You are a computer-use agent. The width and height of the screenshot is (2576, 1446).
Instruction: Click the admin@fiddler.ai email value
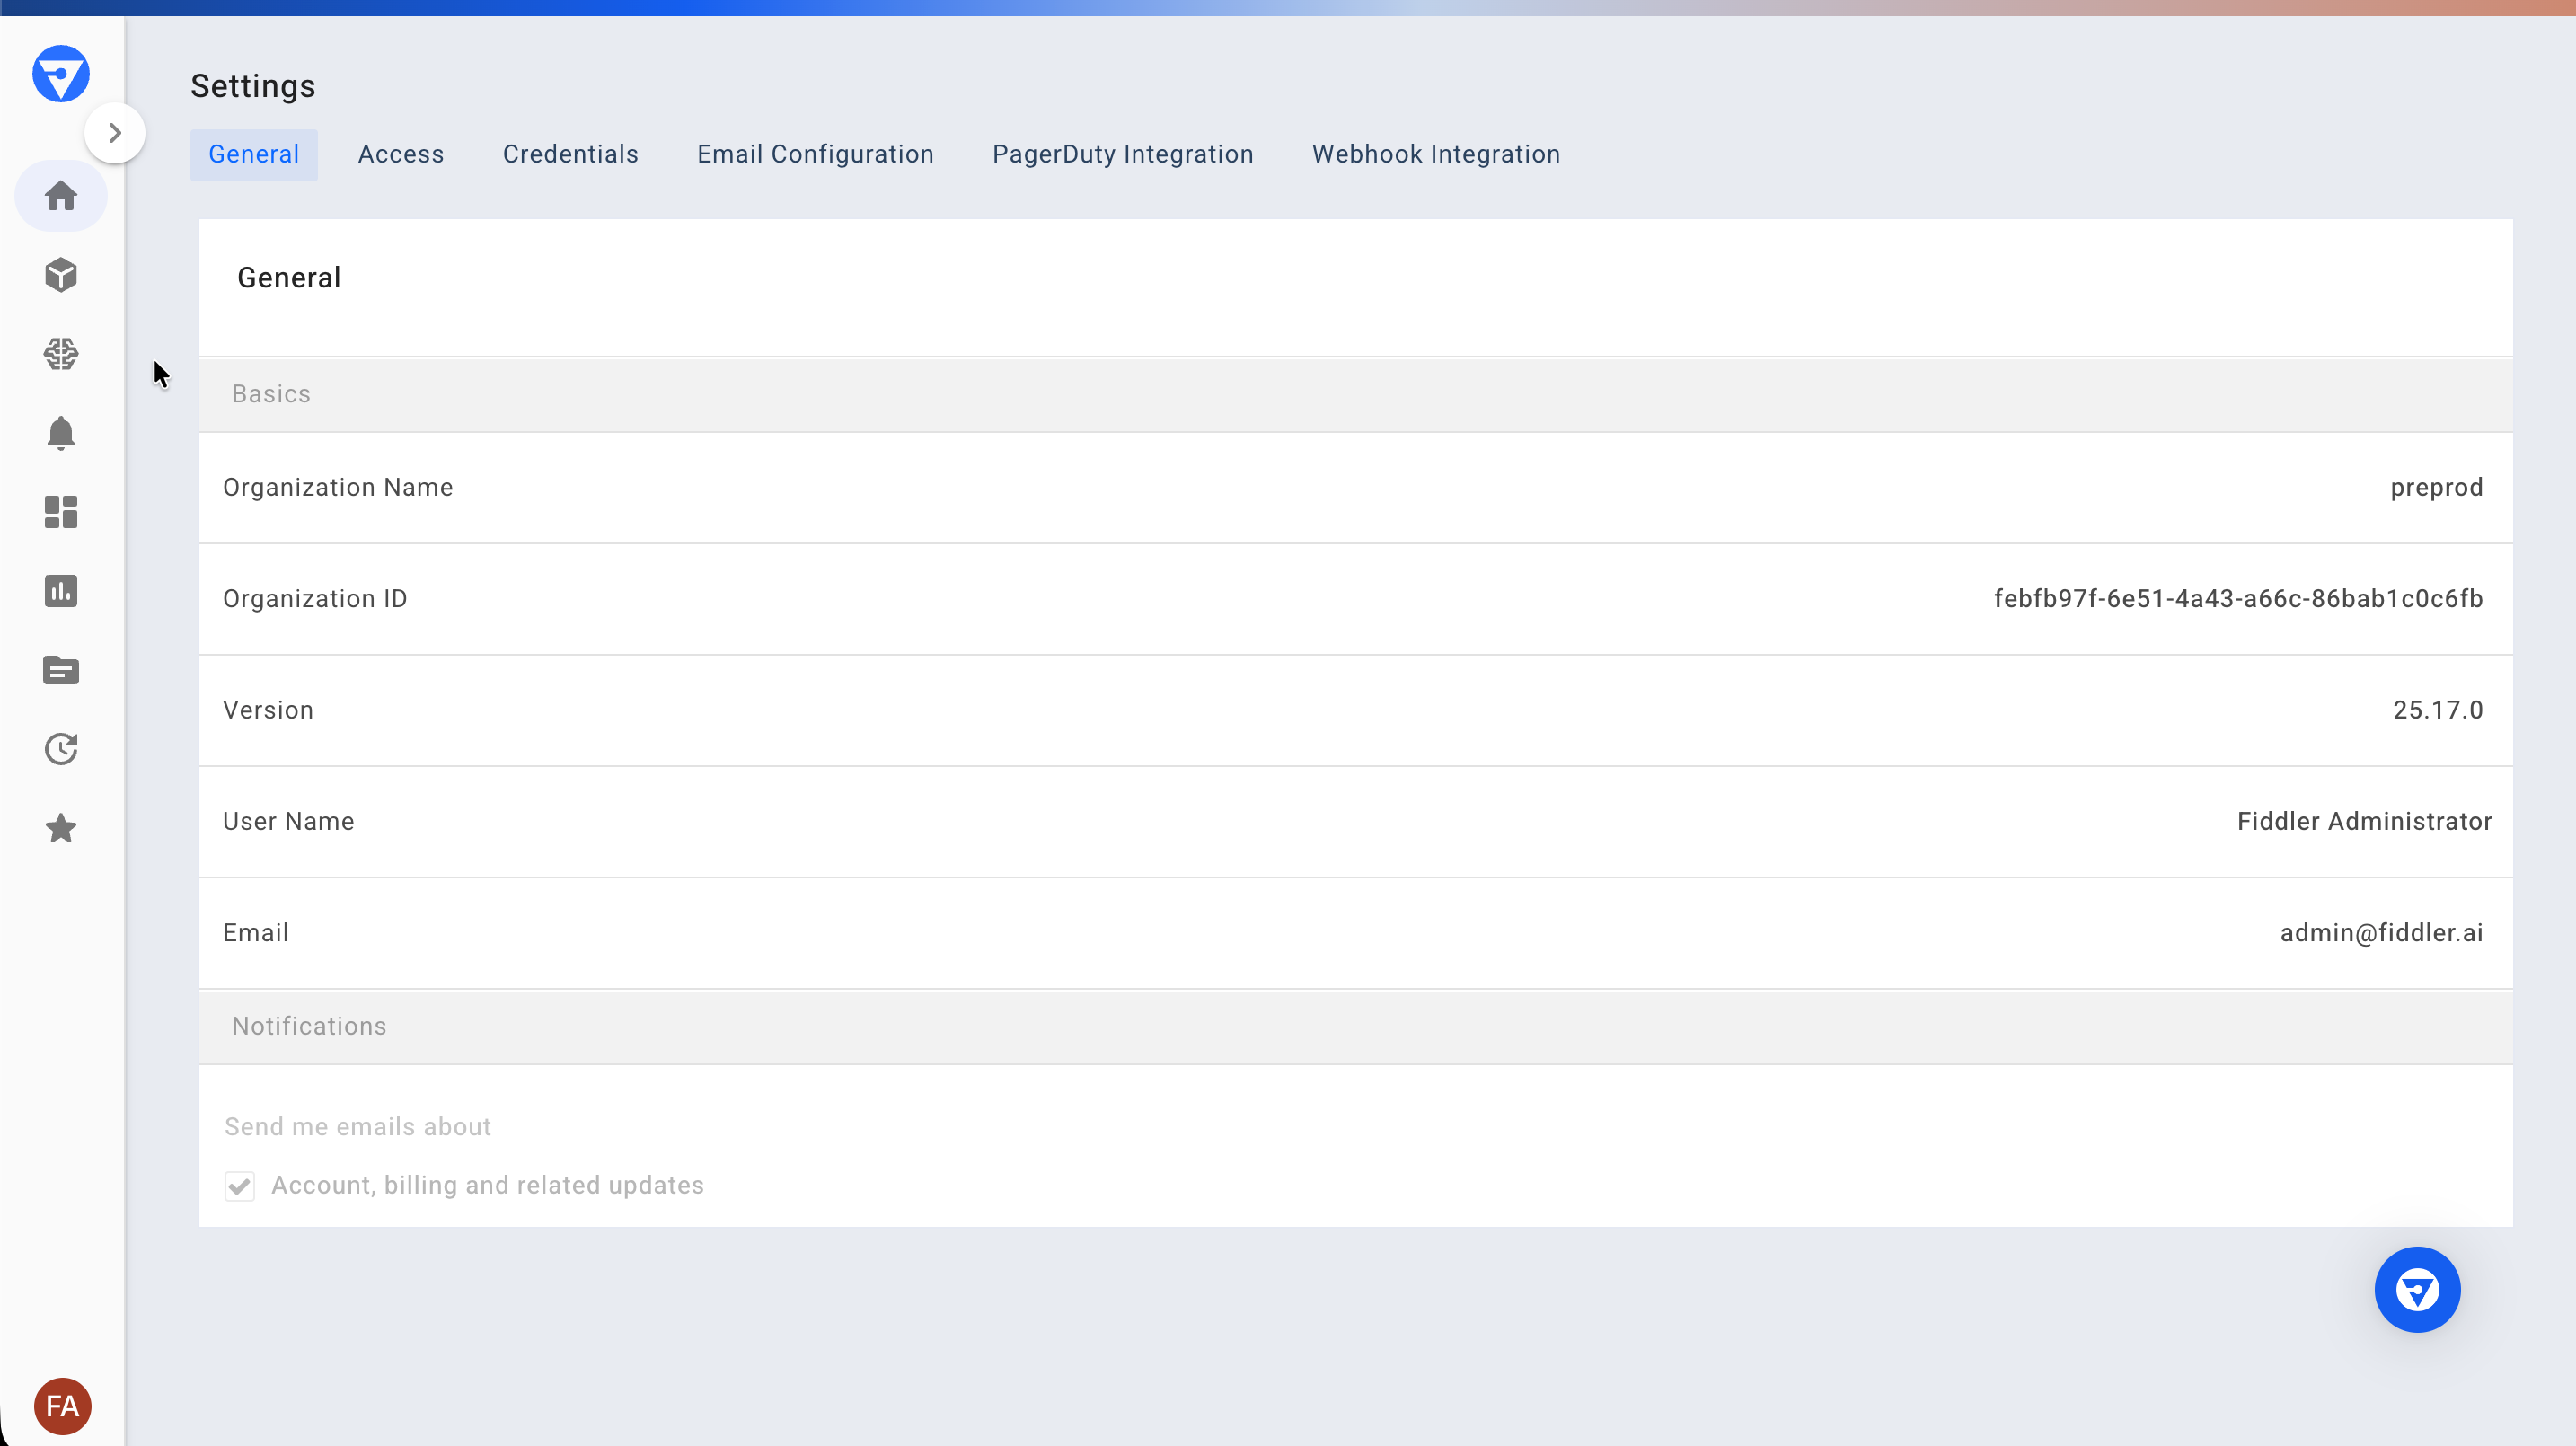click(2381, 932)
